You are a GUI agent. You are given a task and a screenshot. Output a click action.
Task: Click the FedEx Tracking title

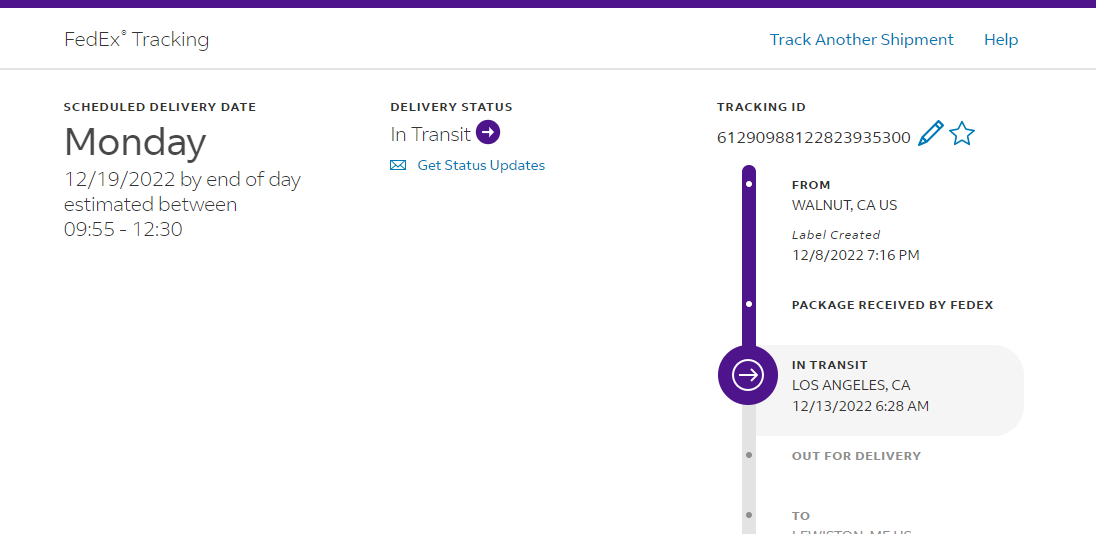137,40
